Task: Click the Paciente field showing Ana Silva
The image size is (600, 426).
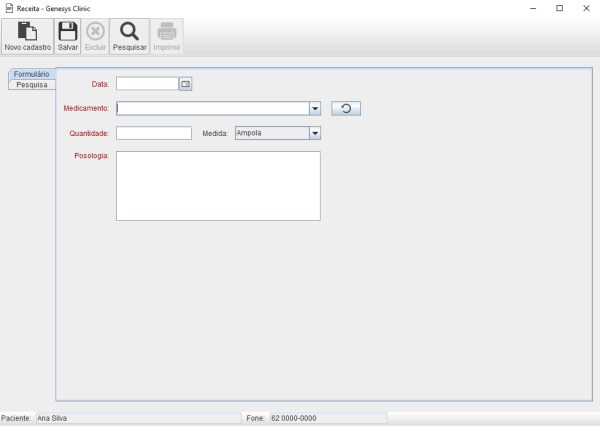Action: (x=137, y=418)
